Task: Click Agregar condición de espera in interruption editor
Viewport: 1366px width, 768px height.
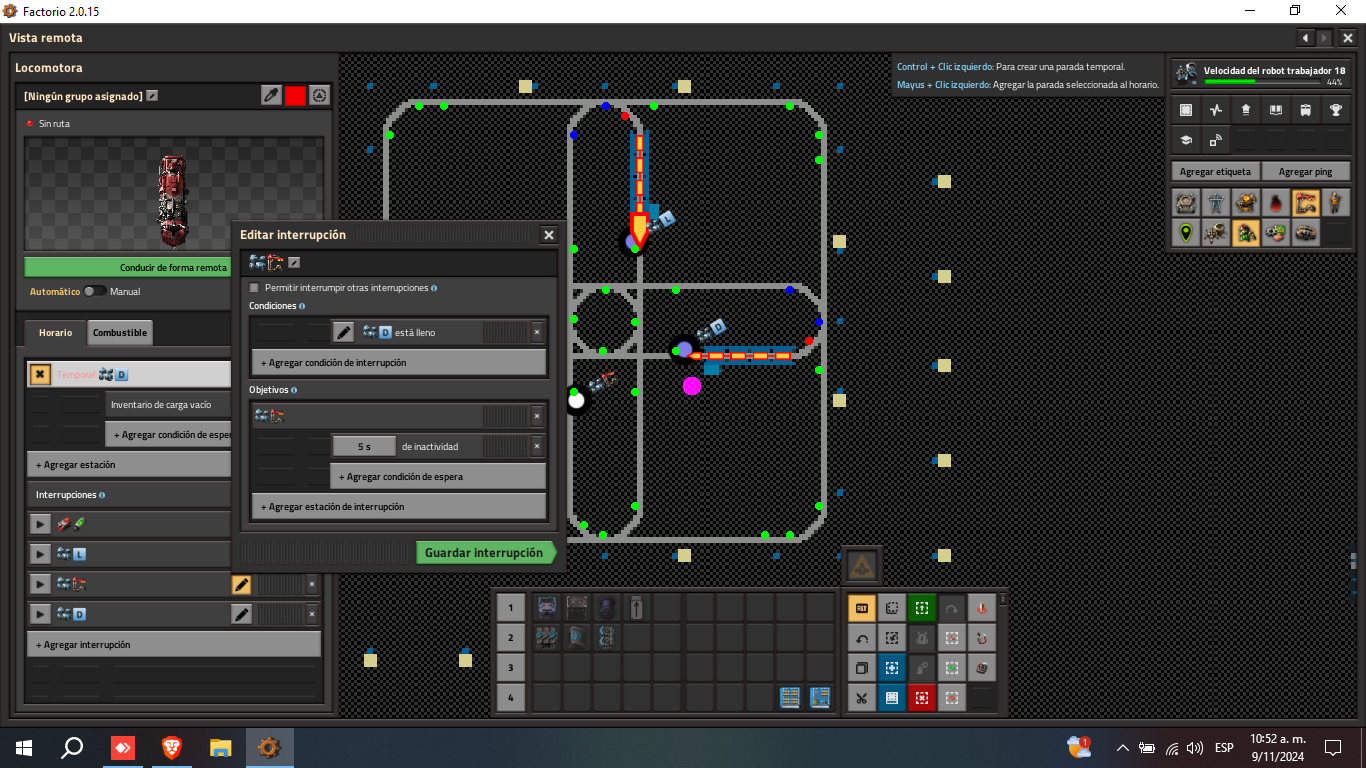Action: pos(438,476)
